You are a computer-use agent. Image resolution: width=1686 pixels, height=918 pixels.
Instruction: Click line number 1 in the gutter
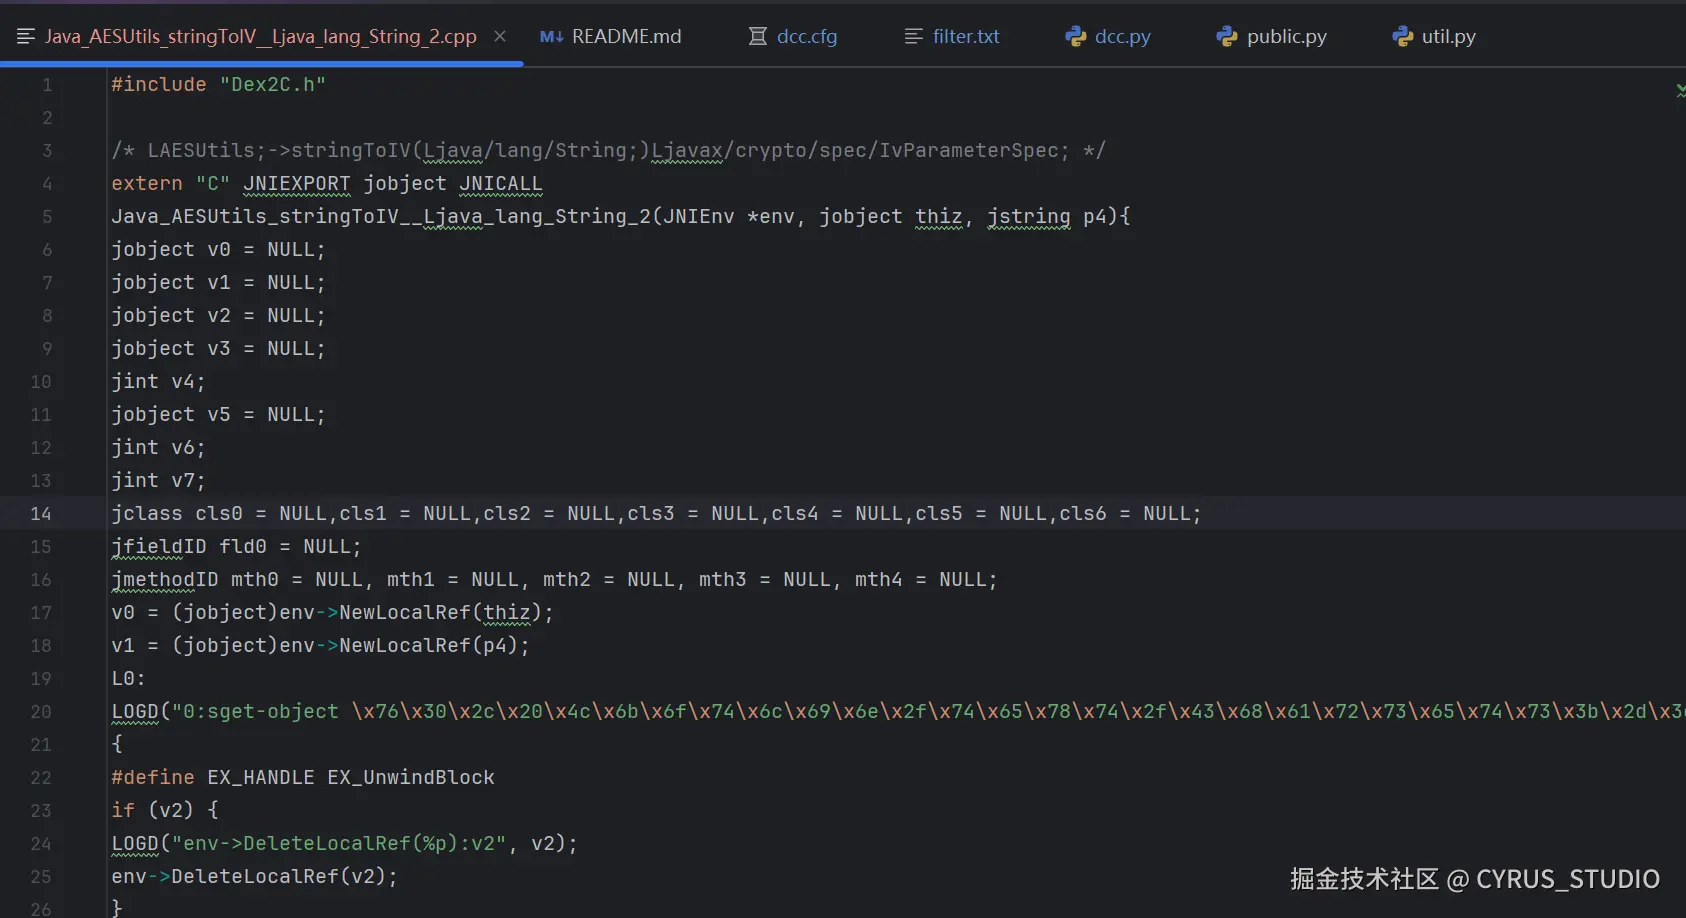[x=47, y=85]
